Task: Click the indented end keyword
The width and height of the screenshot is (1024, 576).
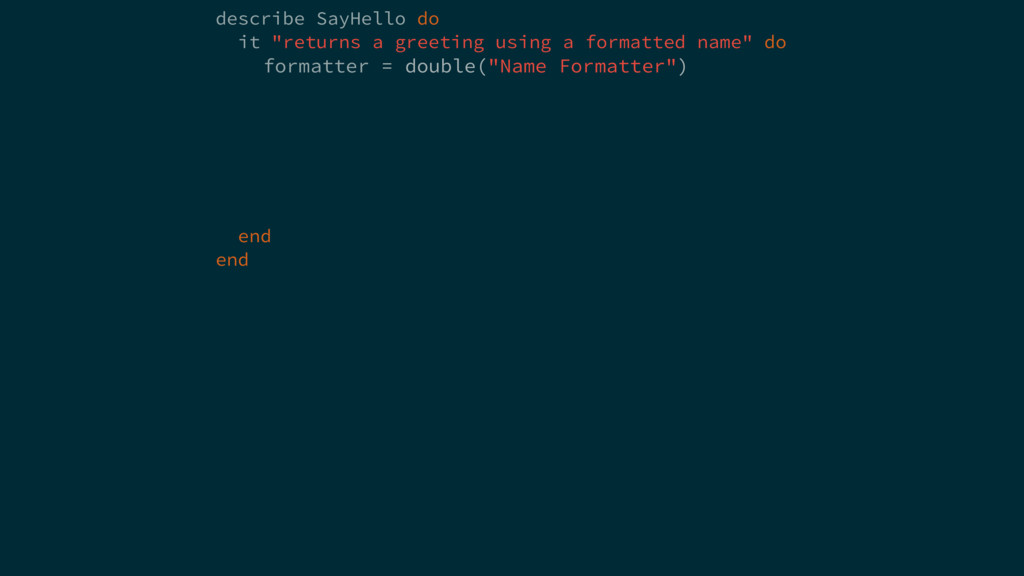Action: (254, 236)
